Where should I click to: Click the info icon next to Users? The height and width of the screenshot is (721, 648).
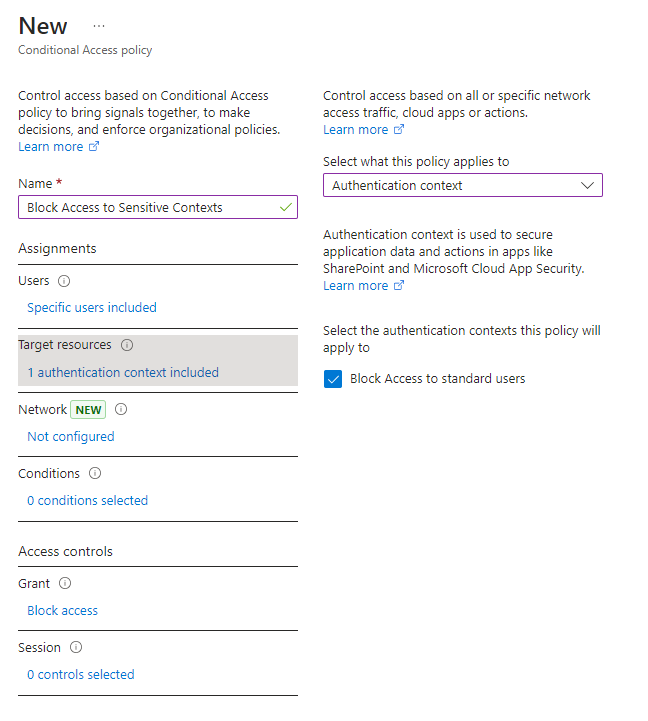pos(64,281)
